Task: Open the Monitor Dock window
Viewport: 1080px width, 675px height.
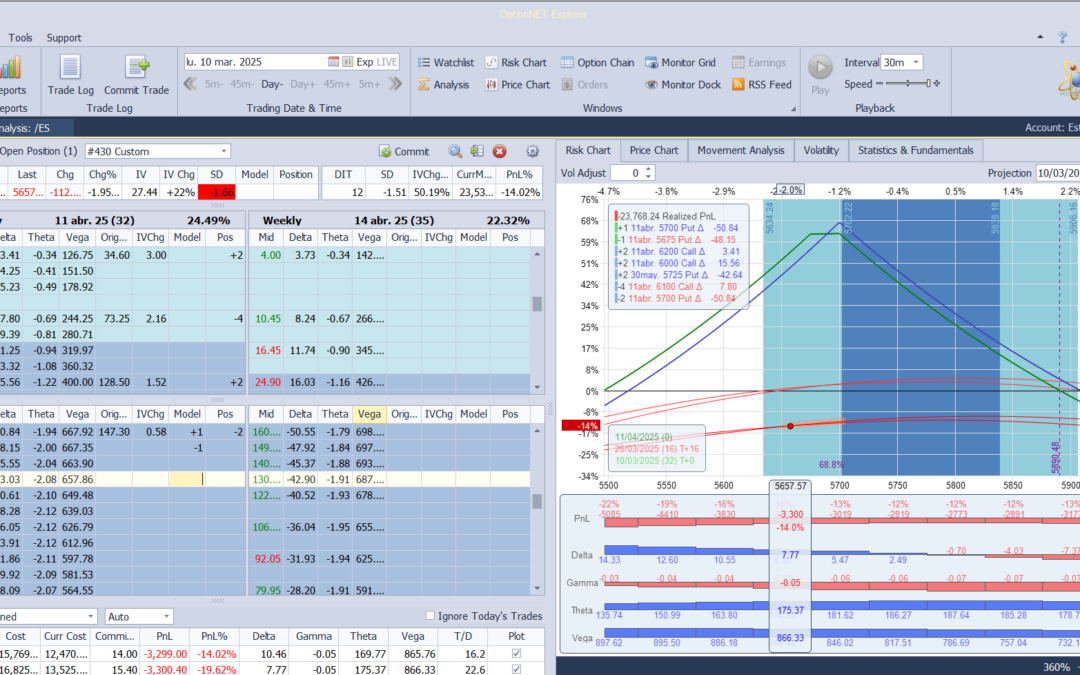Action: click(x=683, y=85)
